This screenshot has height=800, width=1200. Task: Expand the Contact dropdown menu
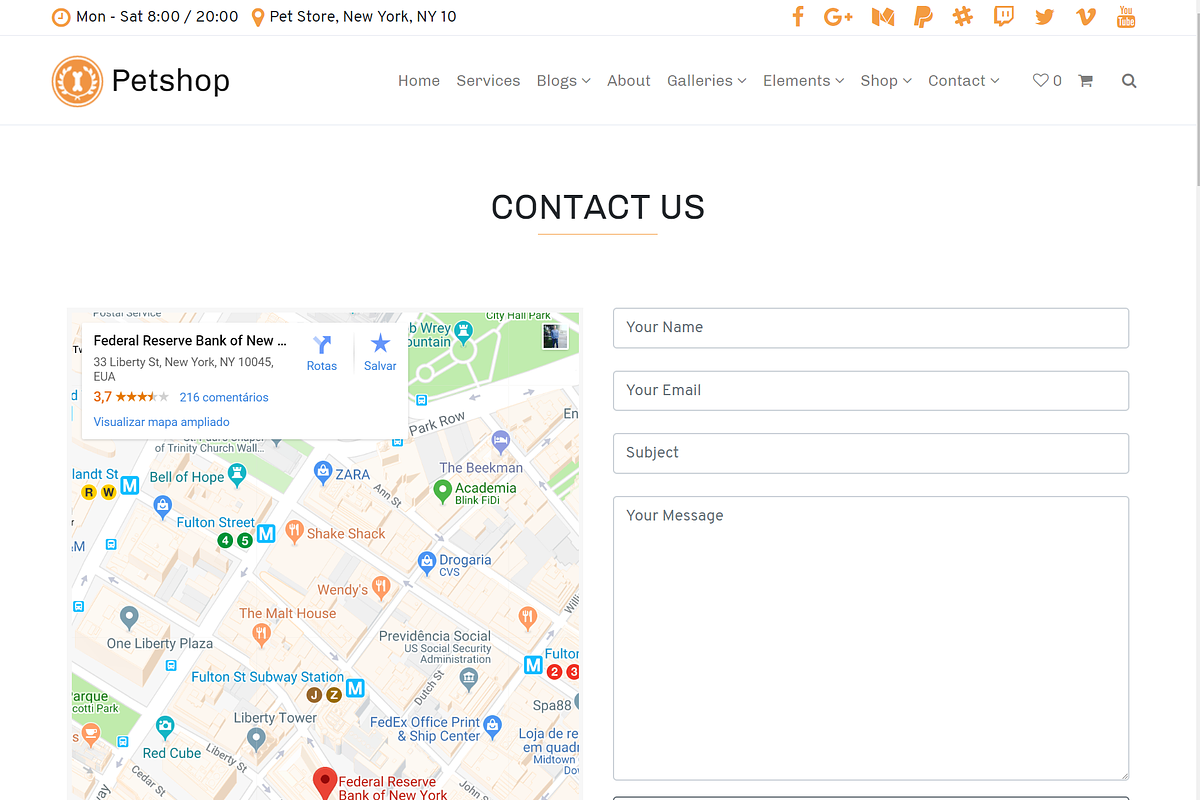[964, 81]
